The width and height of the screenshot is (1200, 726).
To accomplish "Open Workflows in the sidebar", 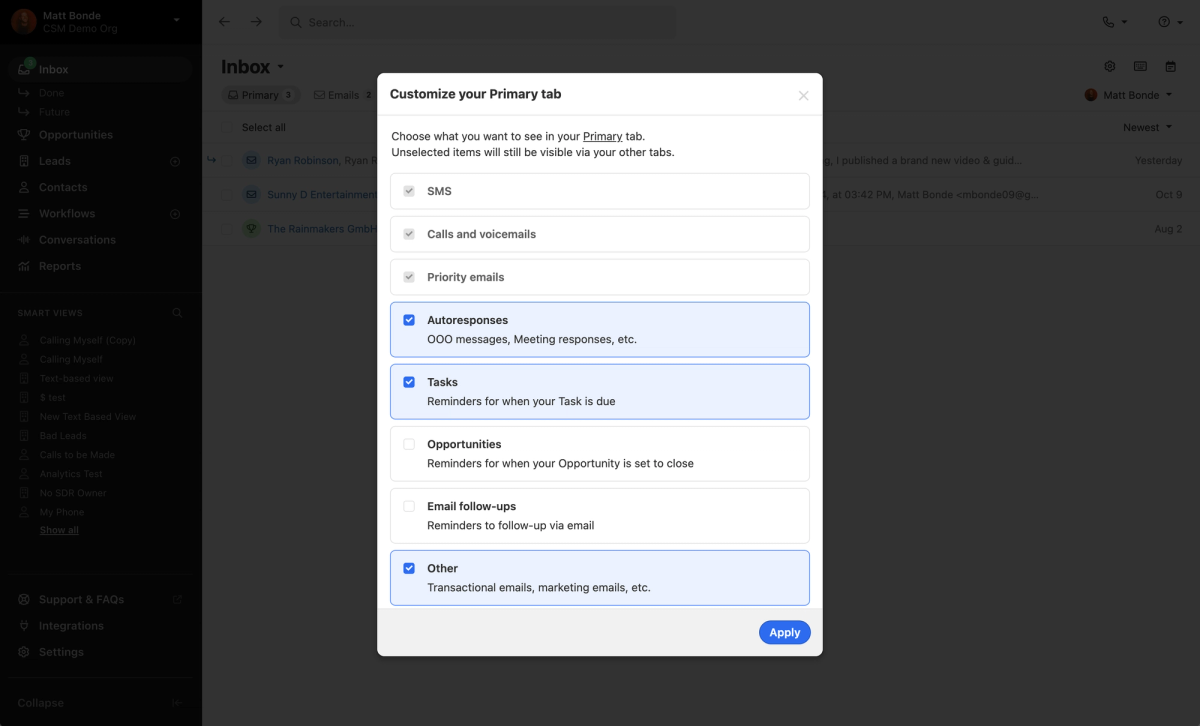I will (67, 214).
